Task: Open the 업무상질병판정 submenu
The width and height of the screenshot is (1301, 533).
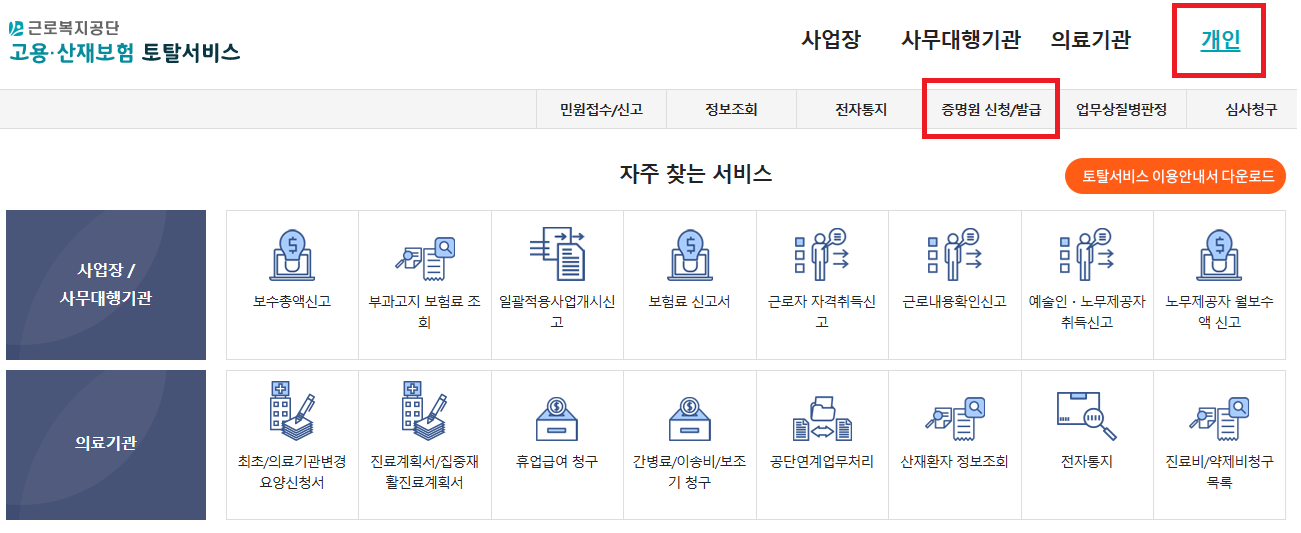Action: pos(1121,110)
